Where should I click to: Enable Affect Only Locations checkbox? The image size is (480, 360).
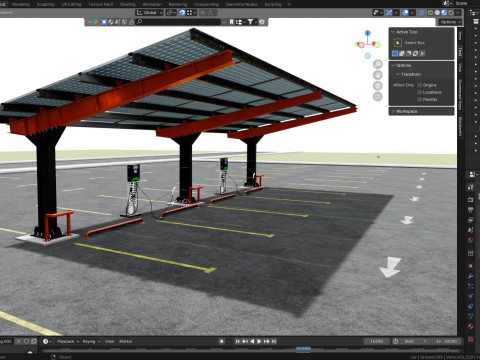[x=420, y=92]
